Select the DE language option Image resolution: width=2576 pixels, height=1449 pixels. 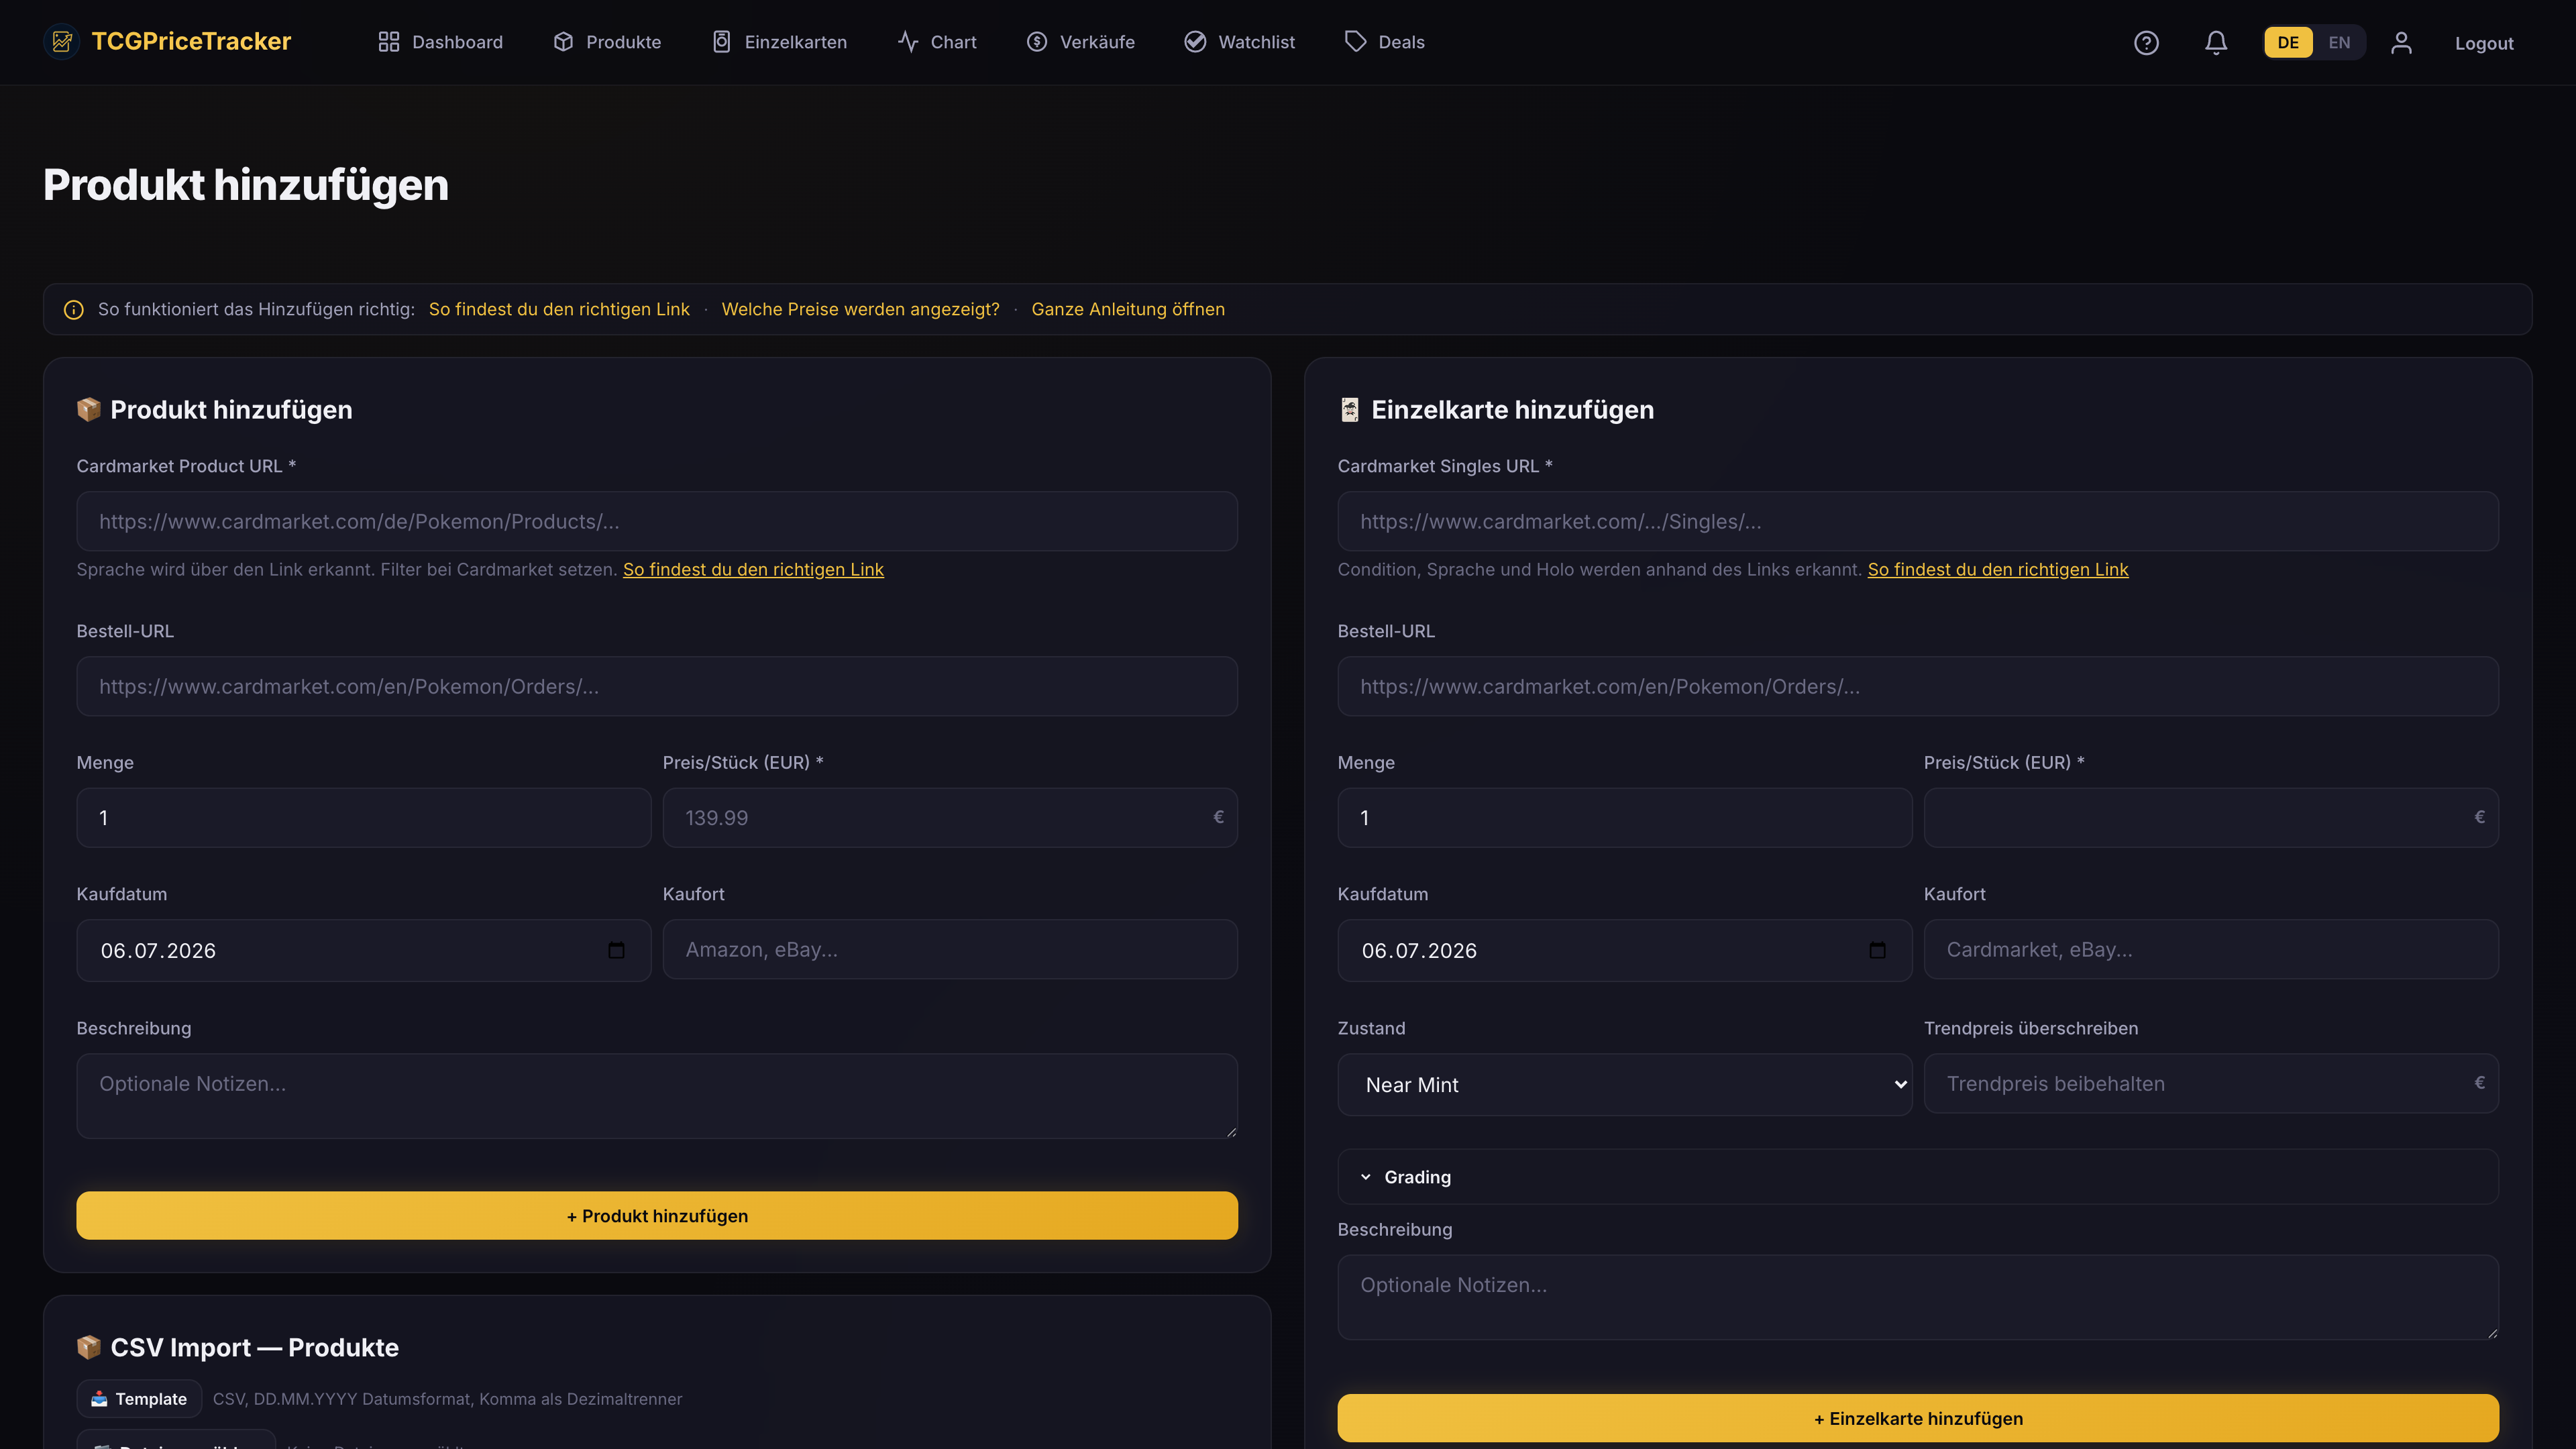[x=2288, y=42]
